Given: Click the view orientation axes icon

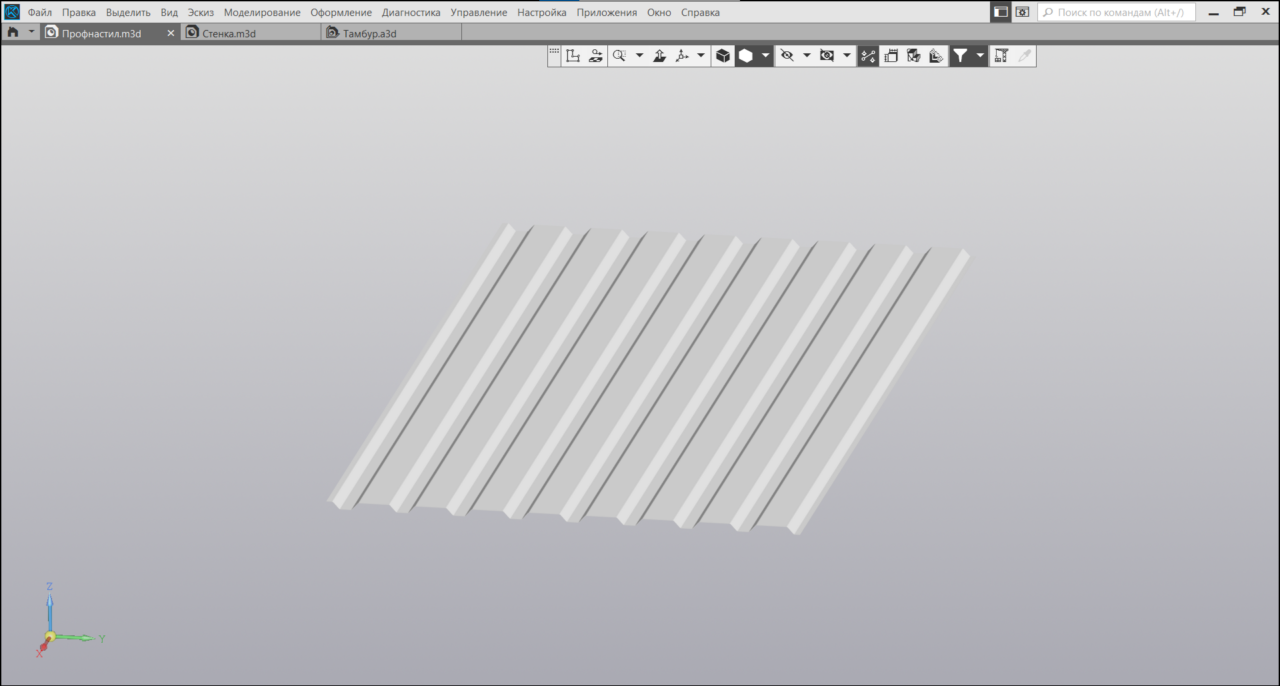Looking at the screenshot, I should (x=682, y=56).
